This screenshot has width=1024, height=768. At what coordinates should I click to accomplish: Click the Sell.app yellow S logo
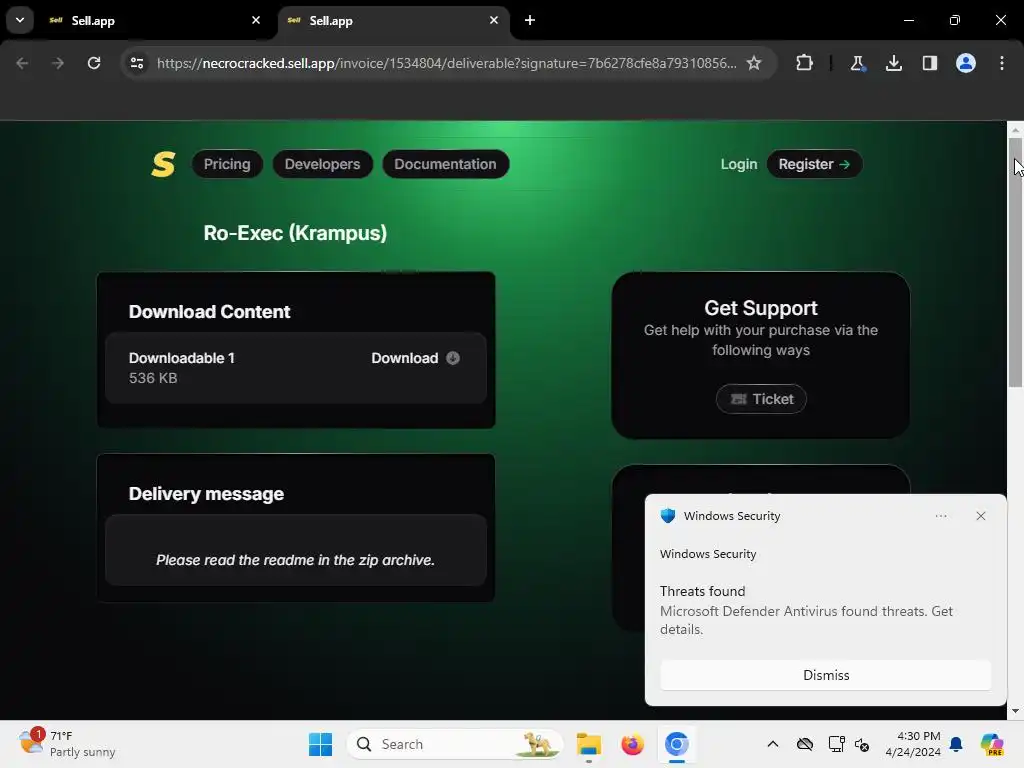click(x=163, y=164)
